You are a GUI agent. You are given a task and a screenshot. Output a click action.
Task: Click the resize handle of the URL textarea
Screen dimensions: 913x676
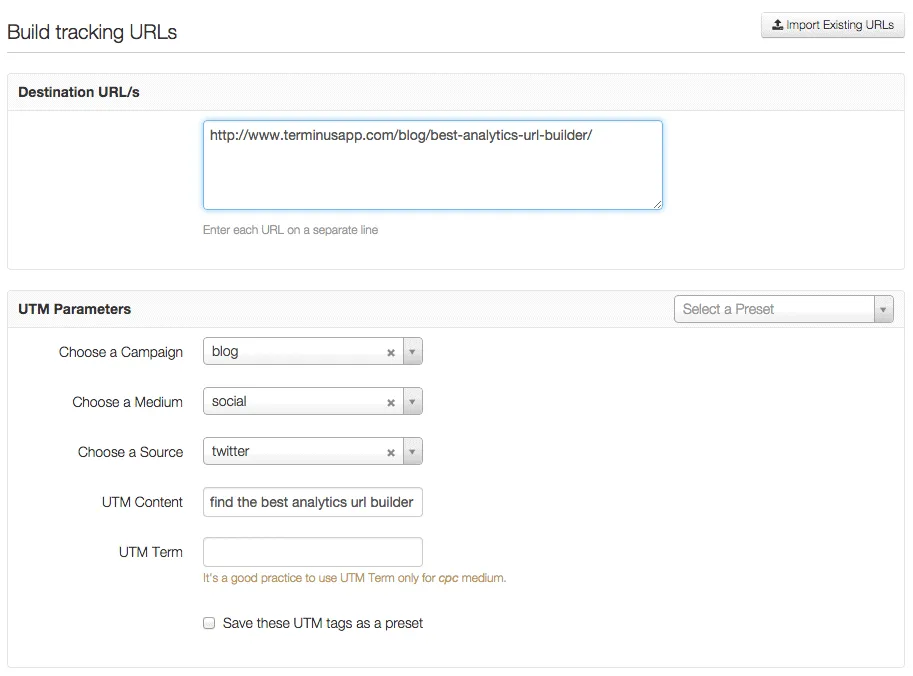(657, 203)
